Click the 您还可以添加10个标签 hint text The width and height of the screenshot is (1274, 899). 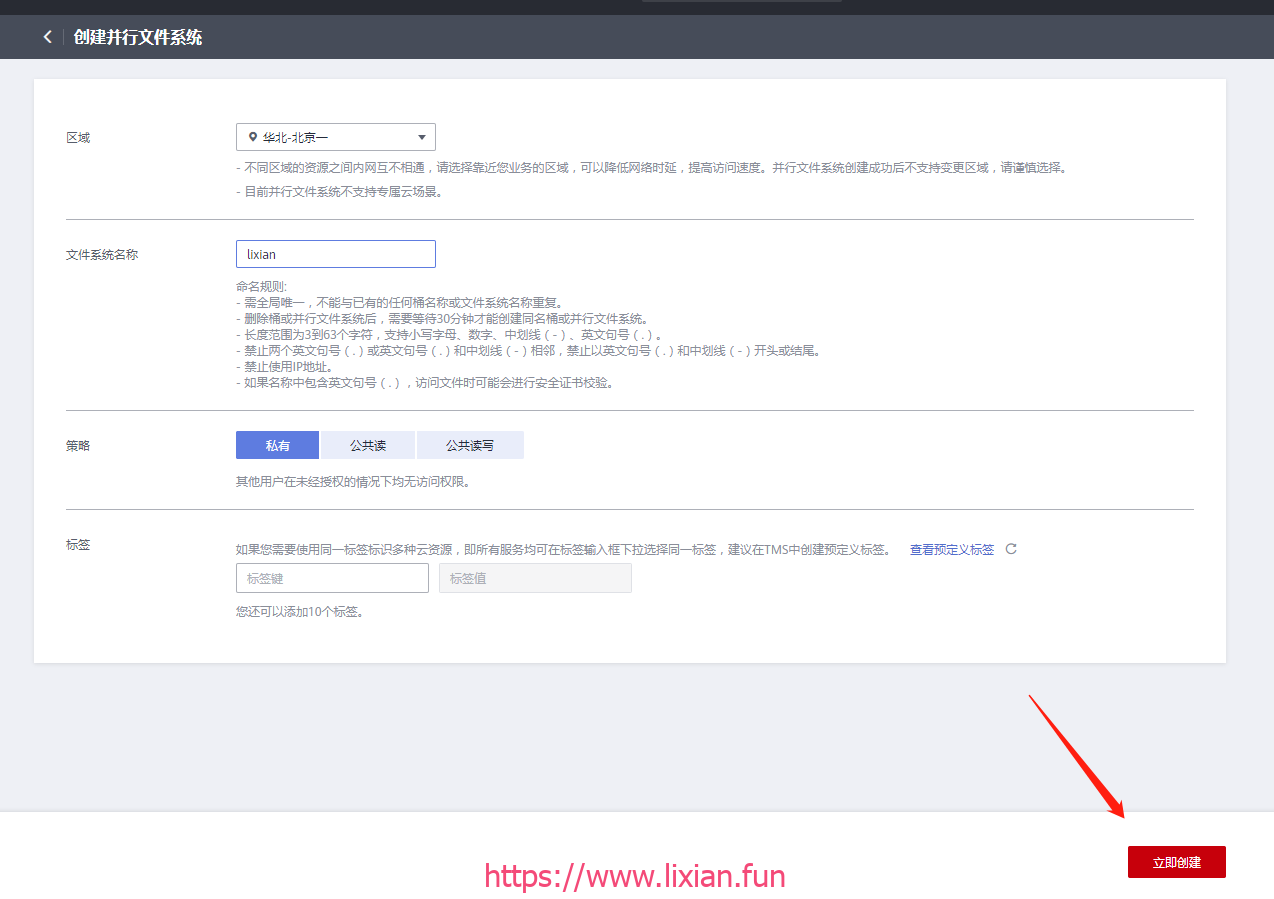(x=299, y=612)
